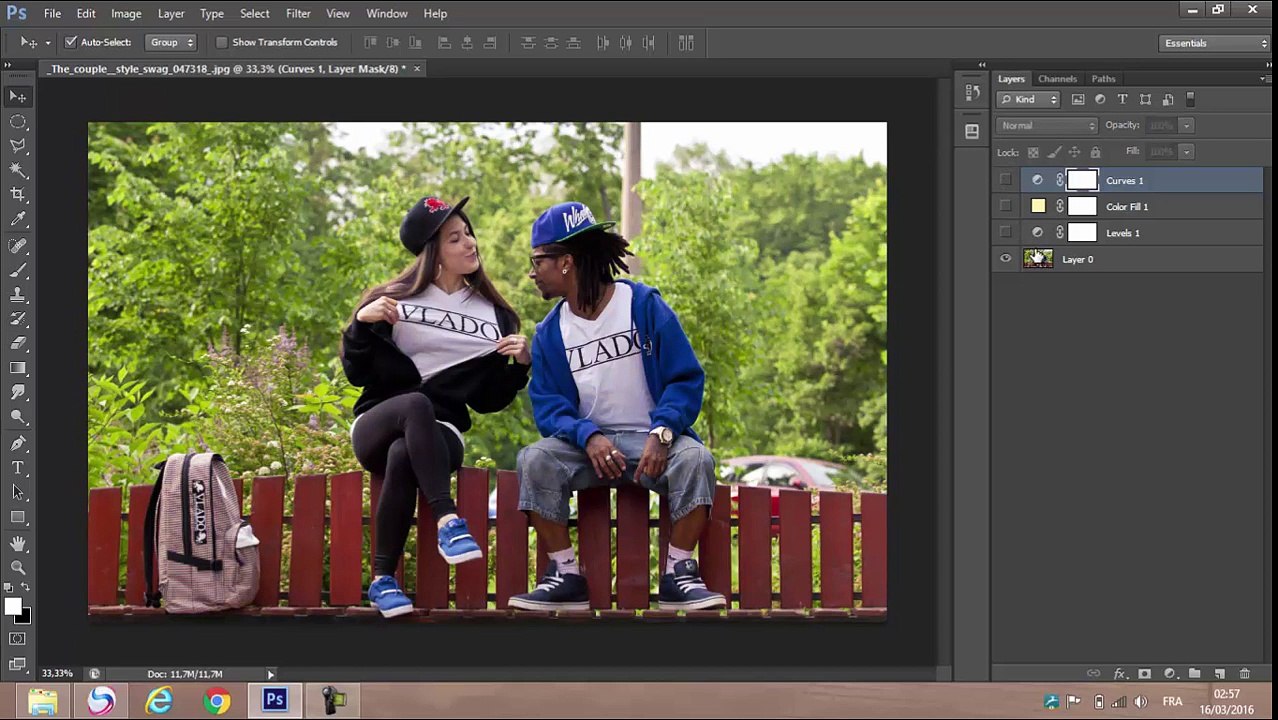Open the Auto-Select Group dropdown
Image resolution: width=1278 pixels, height=720 pixels.
(171, 42)
